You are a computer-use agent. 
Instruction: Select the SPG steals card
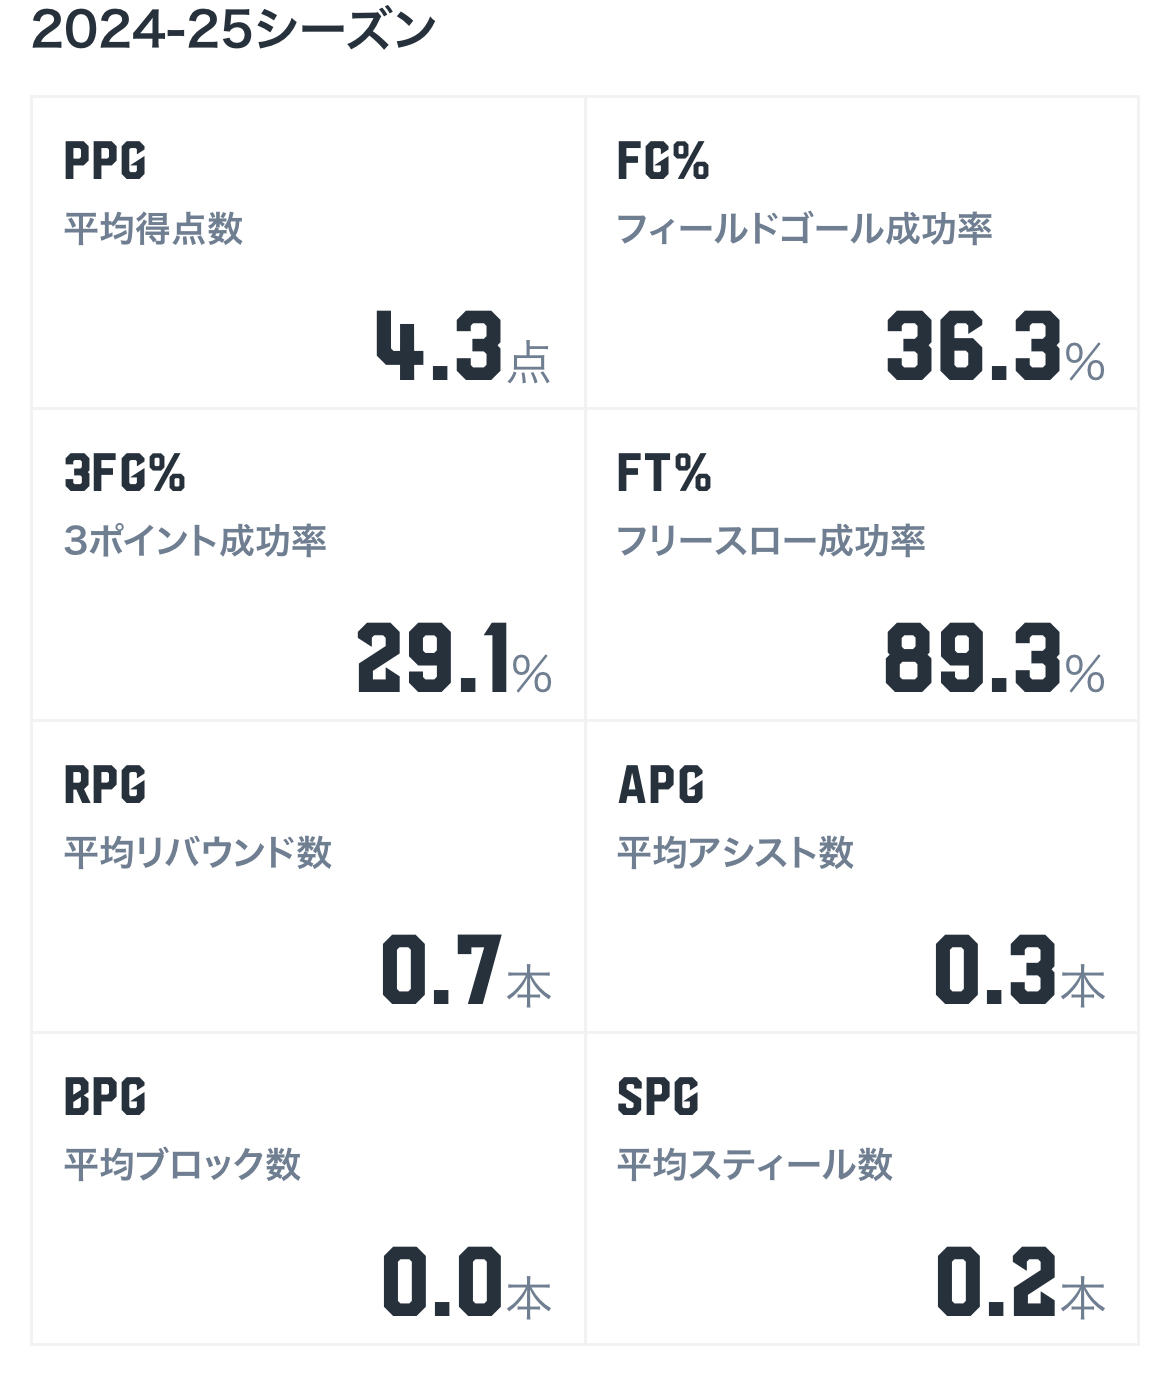click(862, 1189)
